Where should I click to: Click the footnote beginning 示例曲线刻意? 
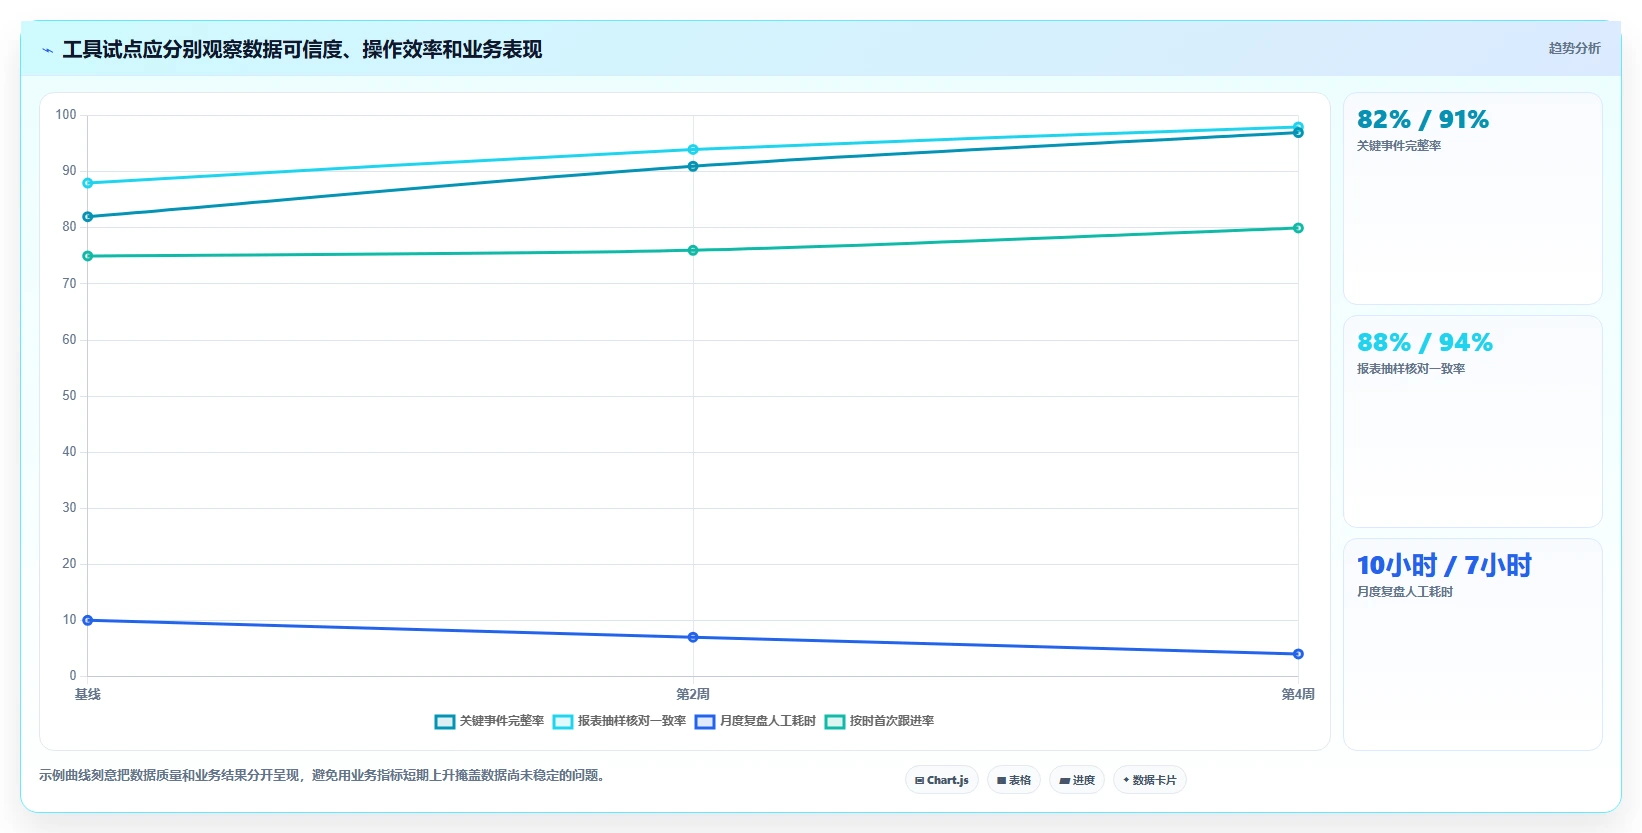pos(324,776)
